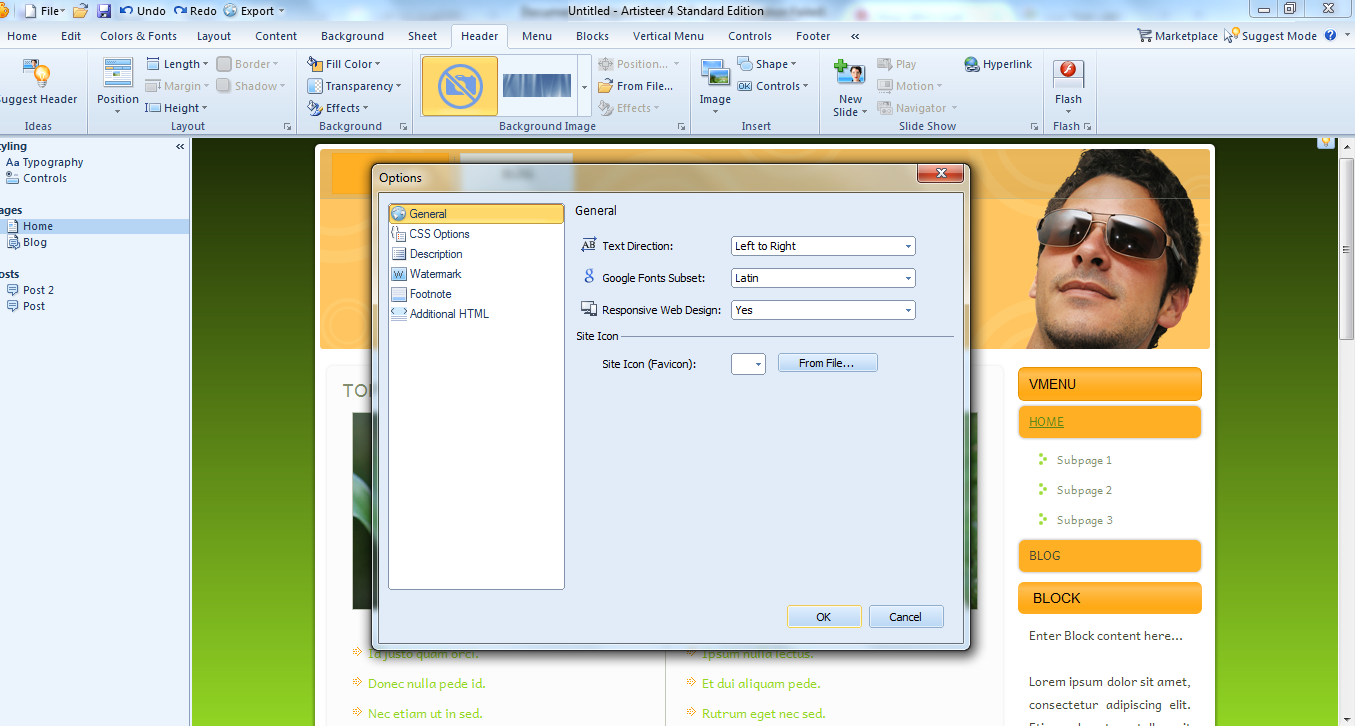Redo the last action
The height and width of the screenshot is (726, 1355).
pyautogui.click(x=194, y=11)
